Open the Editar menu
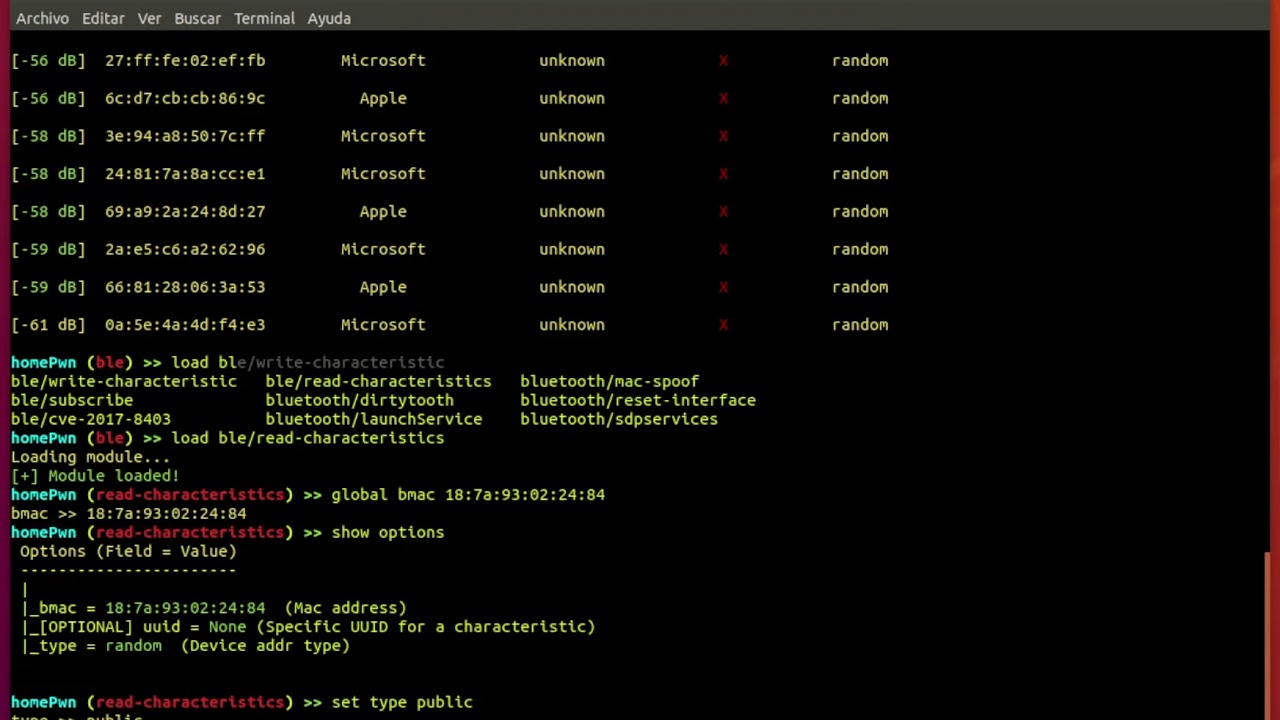This screenshot has height=720, width=1280. [x=103, y=18]
